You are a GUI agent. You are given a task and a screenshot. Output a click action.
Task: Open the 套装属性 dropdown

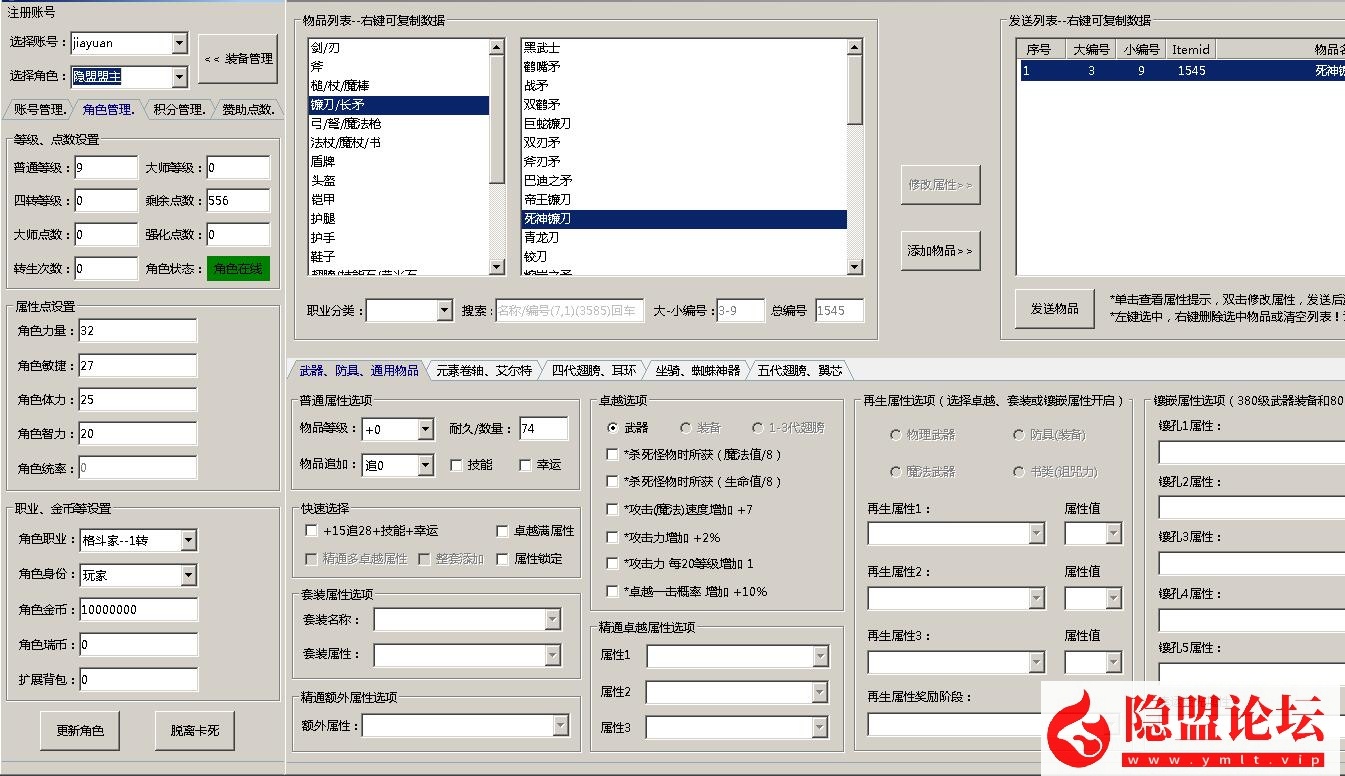(x=553, y=655)
